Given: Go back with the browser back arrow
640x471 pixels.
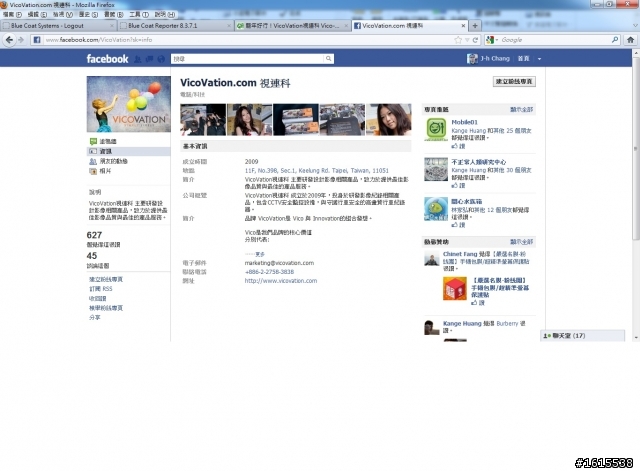Looking at the screenshot, I should pyautogui.click(x=9, y=40).
